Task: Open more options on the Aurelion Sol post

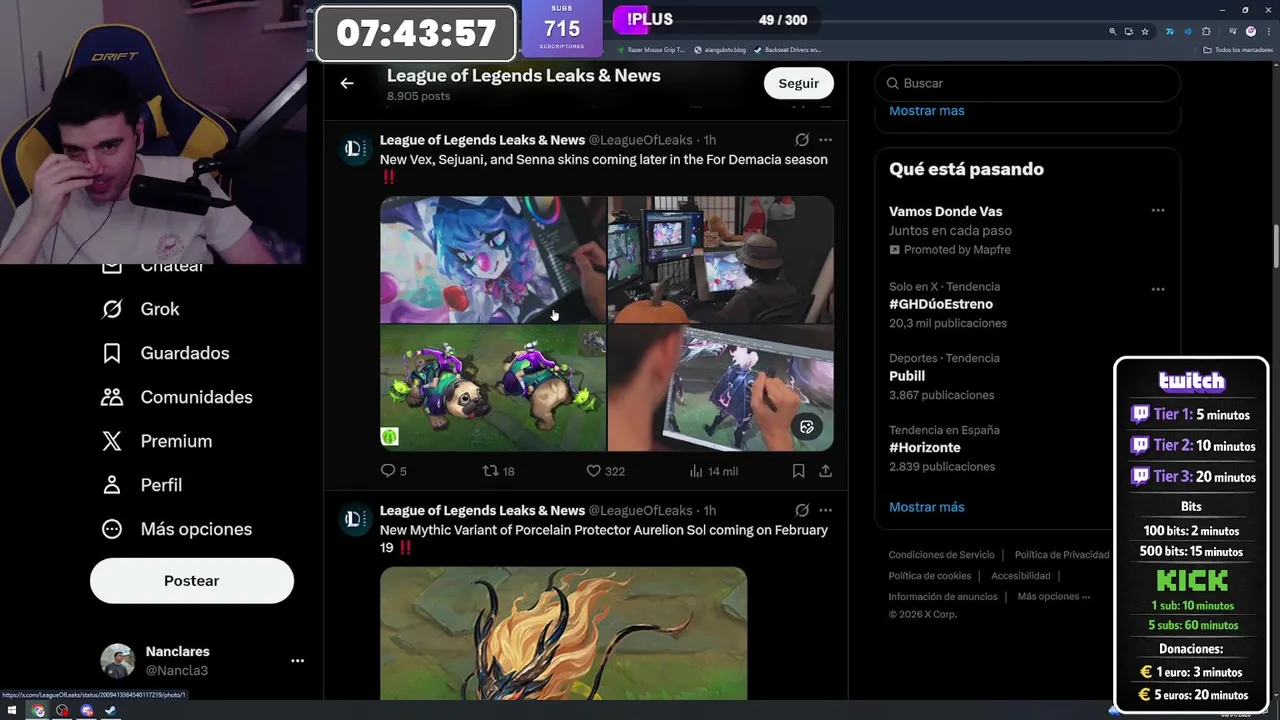Action: pyautogui.click(x=825, y=511)
